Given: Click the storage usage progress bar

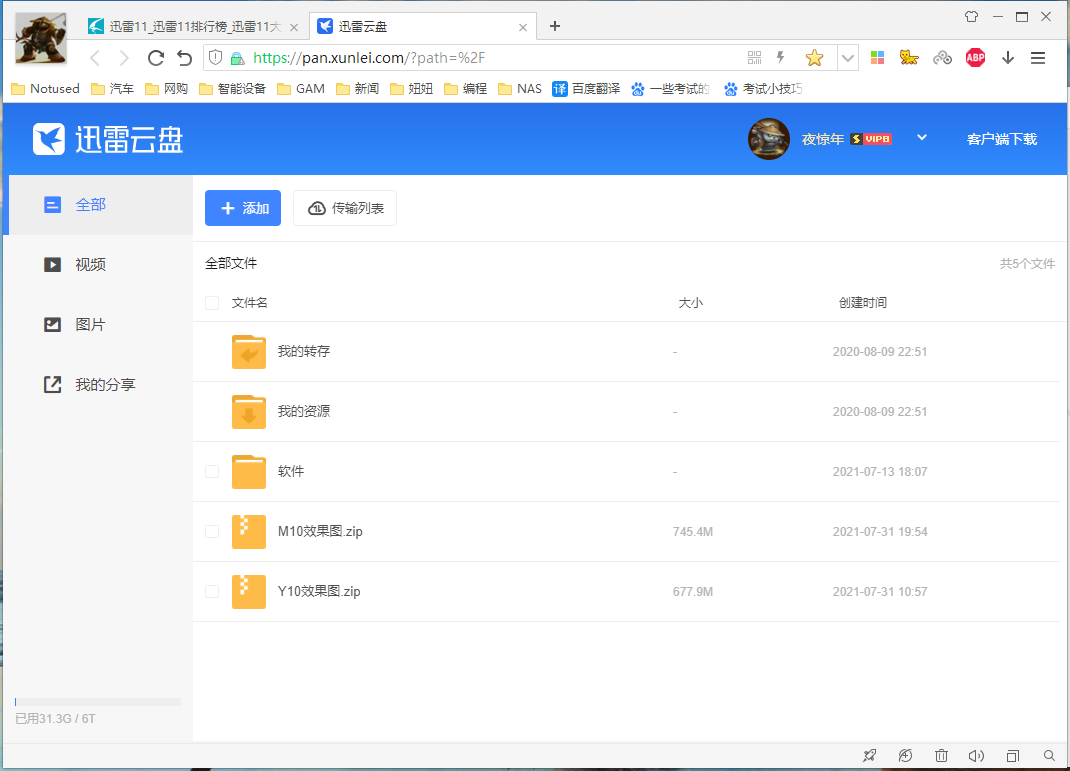Looking at the screenshot, I should click(98, 701).
